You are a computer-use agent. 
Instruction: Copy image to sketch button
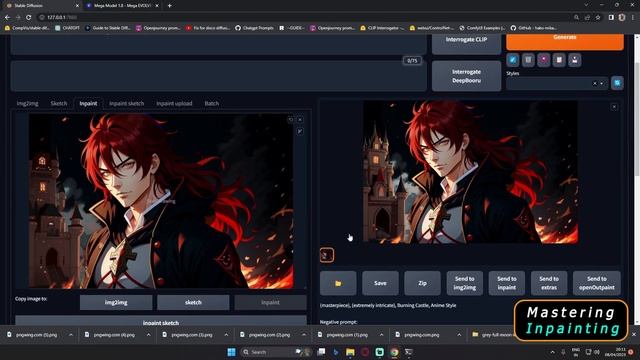tap(193, 302)
